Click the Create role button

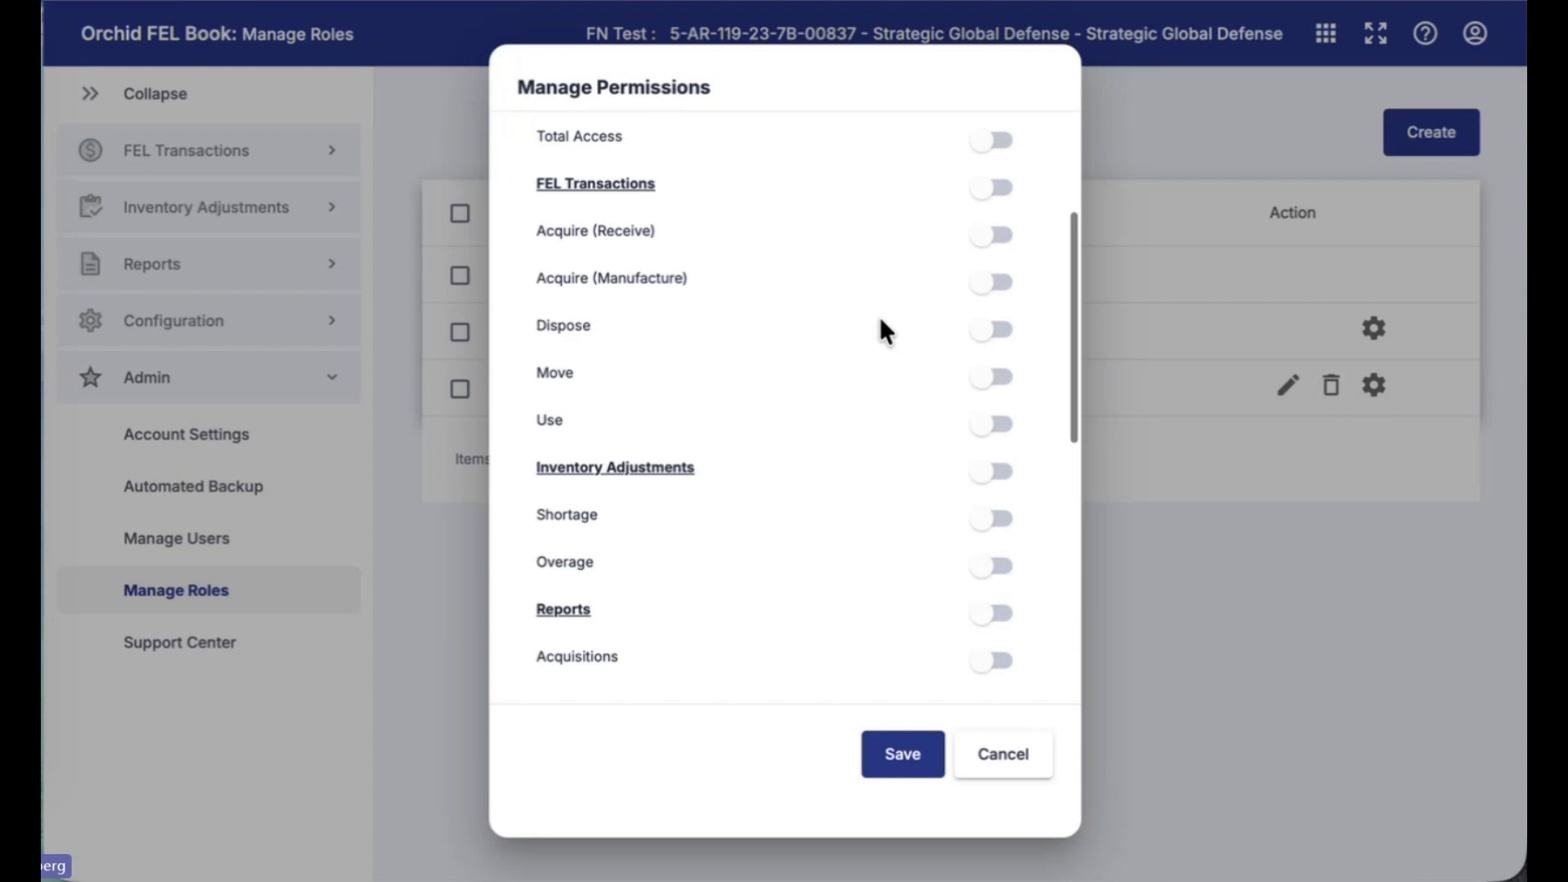click(x=1431, y=132)
